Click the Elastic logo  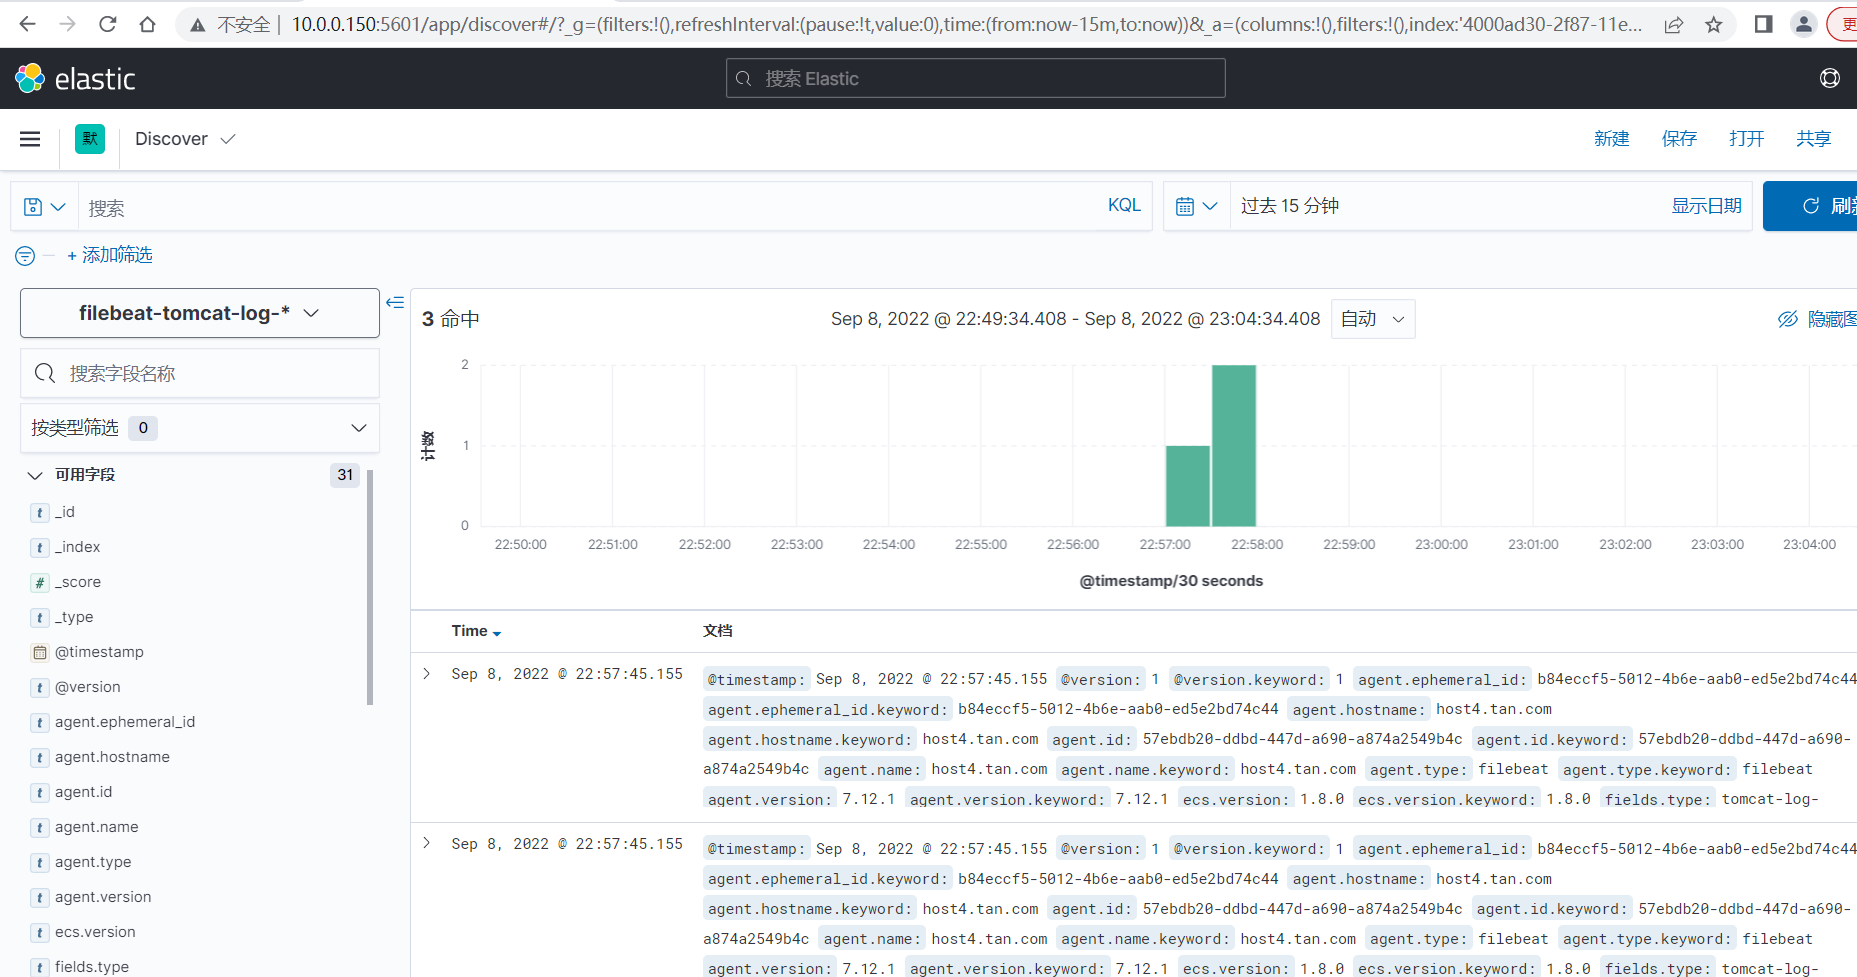tap(75, 78)
